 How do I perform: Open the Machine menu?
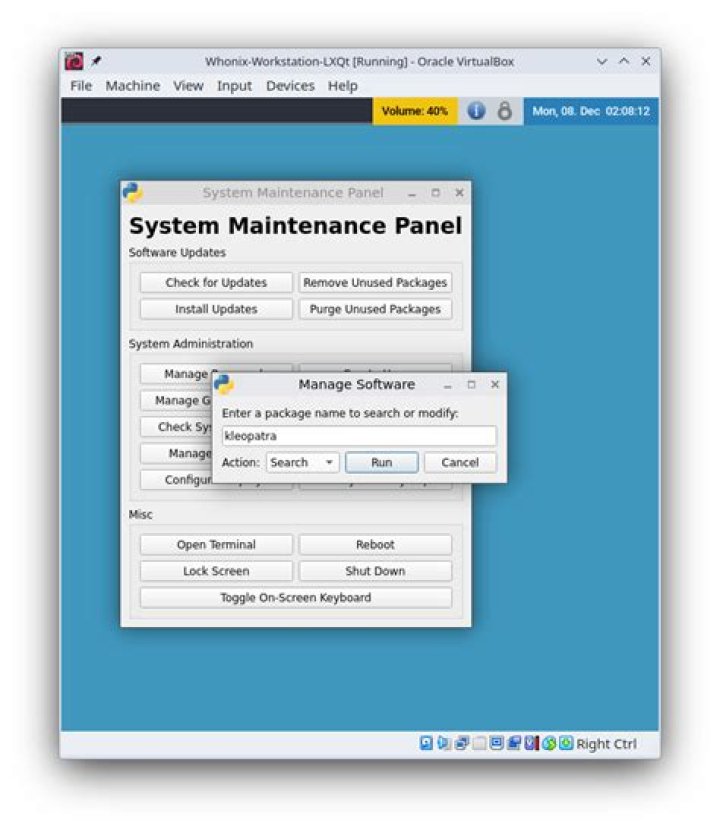(133, 86)
